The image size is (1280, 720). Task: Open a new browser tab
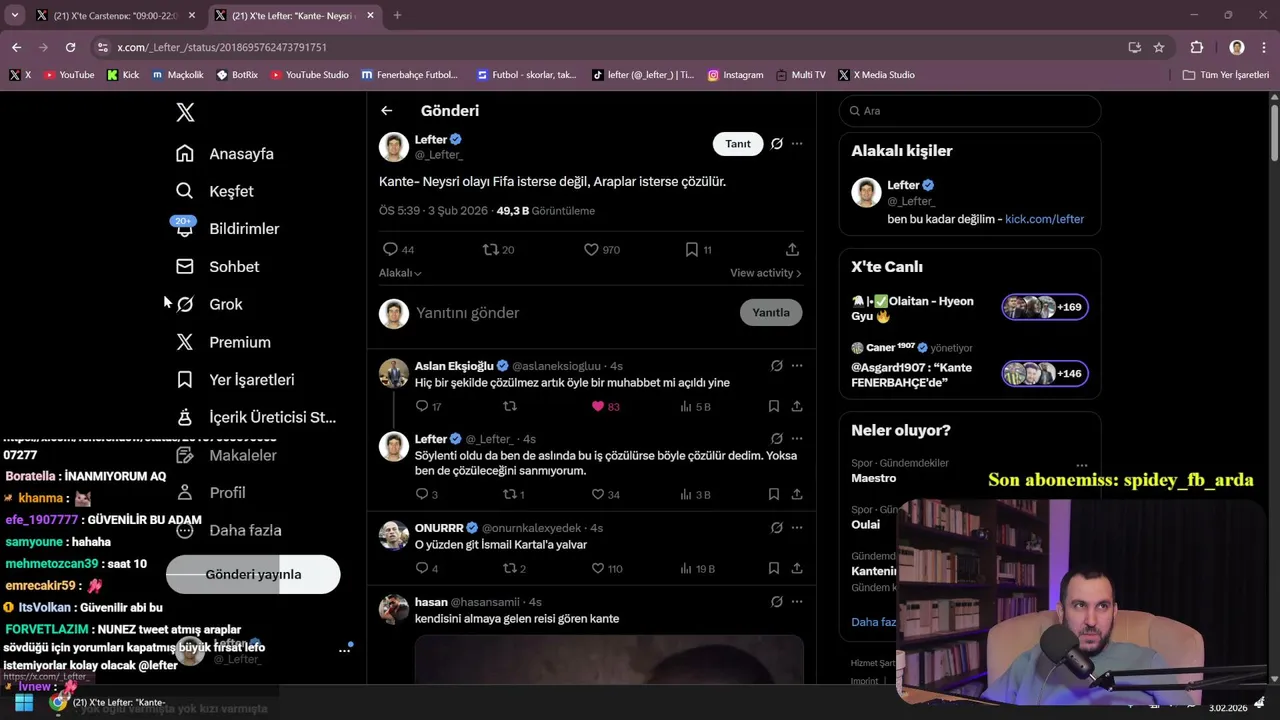click(x=397, y=15)
